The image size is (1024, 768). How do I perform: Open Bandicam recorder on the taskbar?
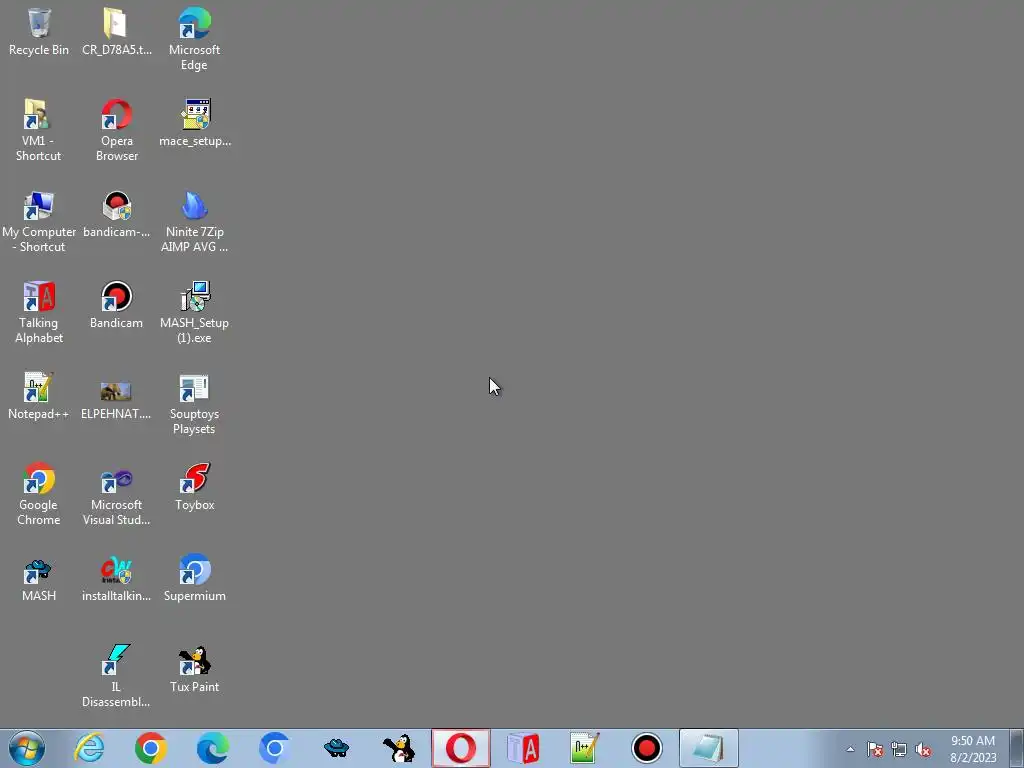point(647,748)
